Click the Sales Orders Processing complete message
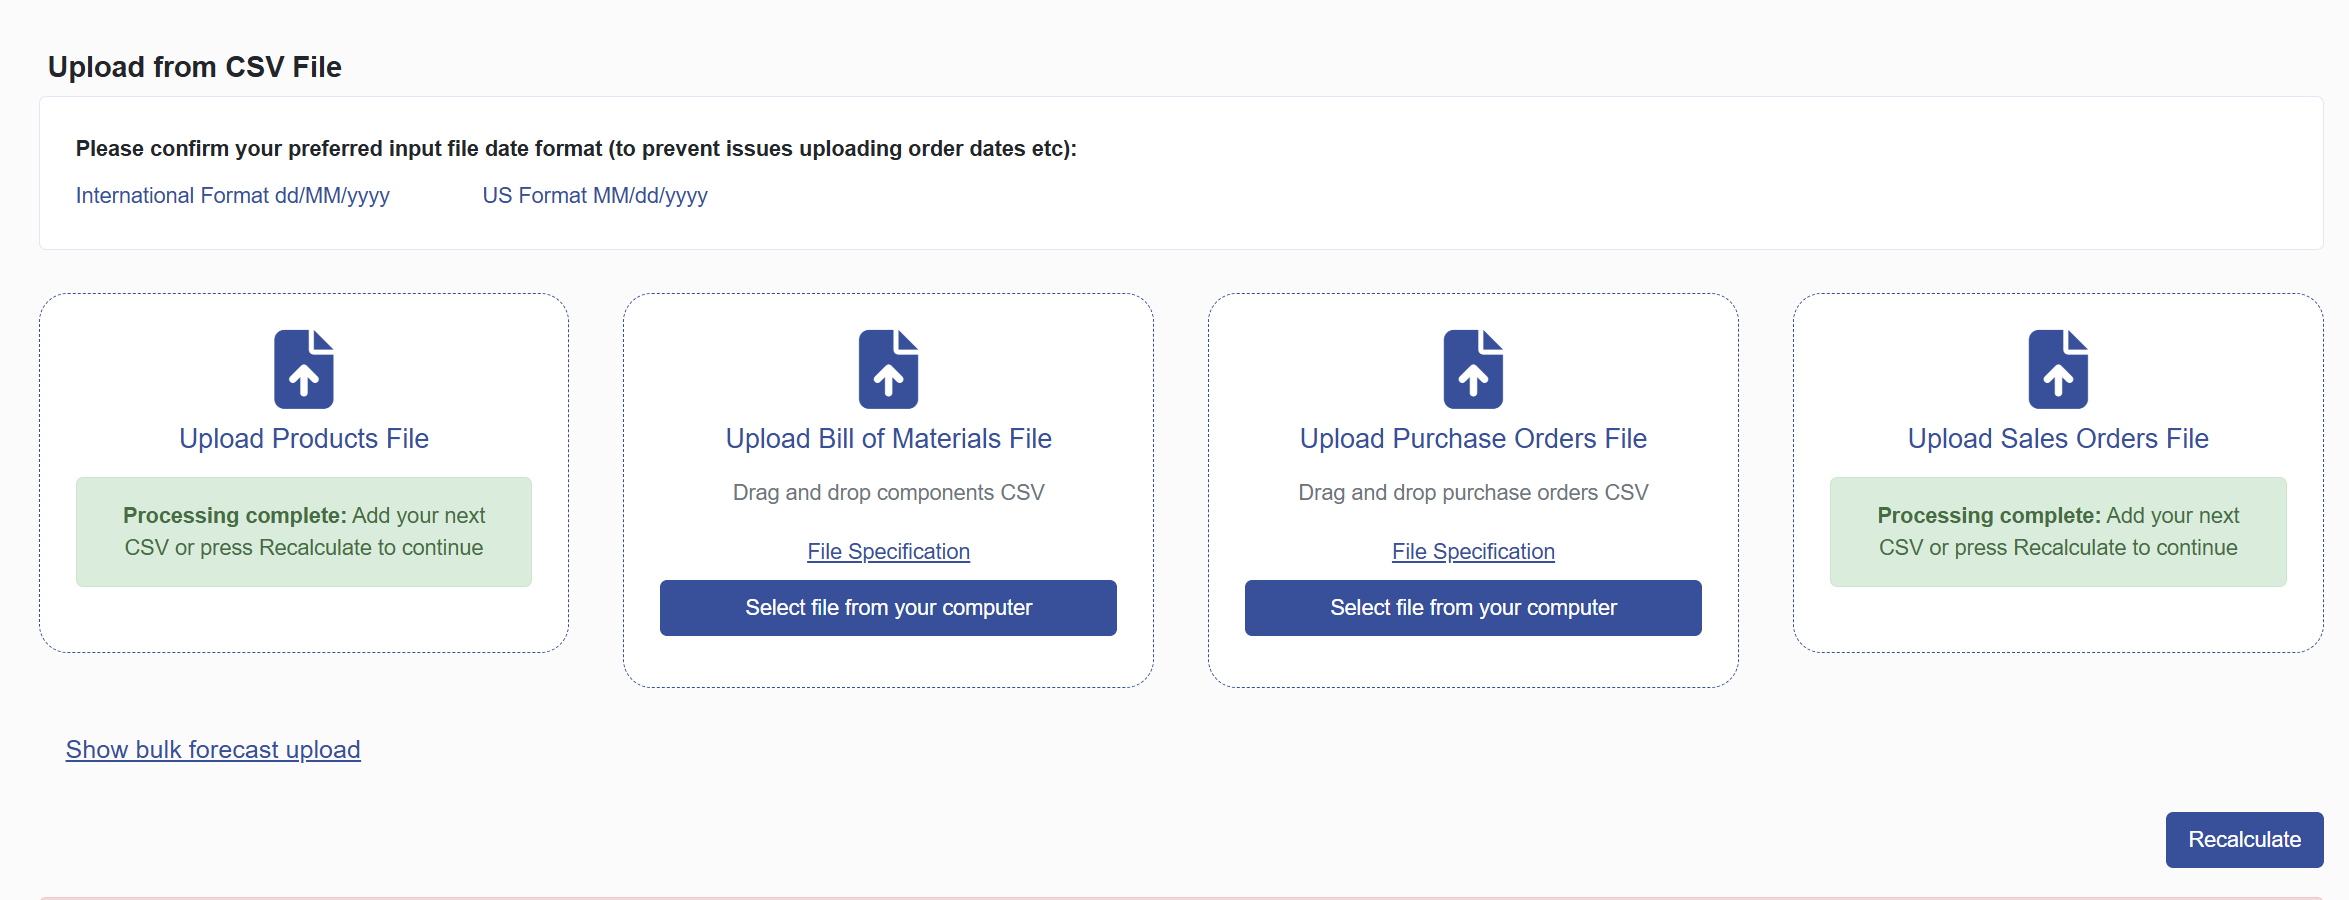The image size is (2349, 900). click(2058, 532)
